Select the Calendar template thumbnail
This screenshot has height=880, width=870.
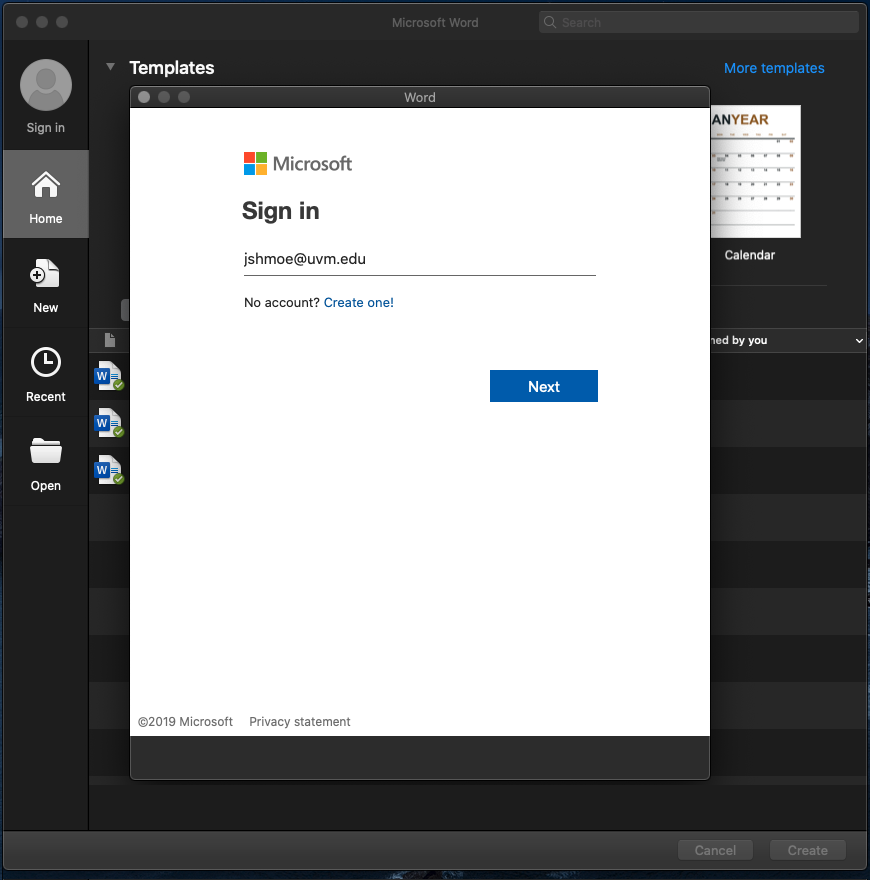pos(755,172)
